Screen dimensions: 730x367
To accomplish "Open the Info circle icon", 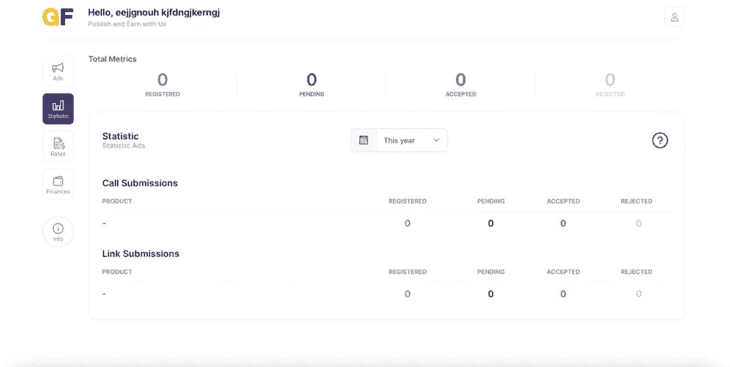I will point(58,231).
